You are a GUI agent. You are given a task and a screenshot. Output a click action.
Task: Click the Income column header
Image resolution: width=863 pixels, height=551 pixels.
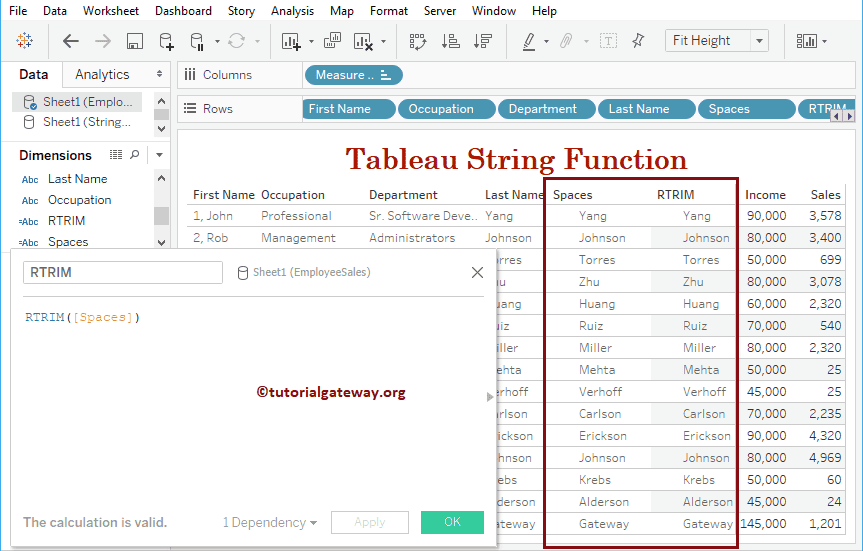click(x=765, y=195)
